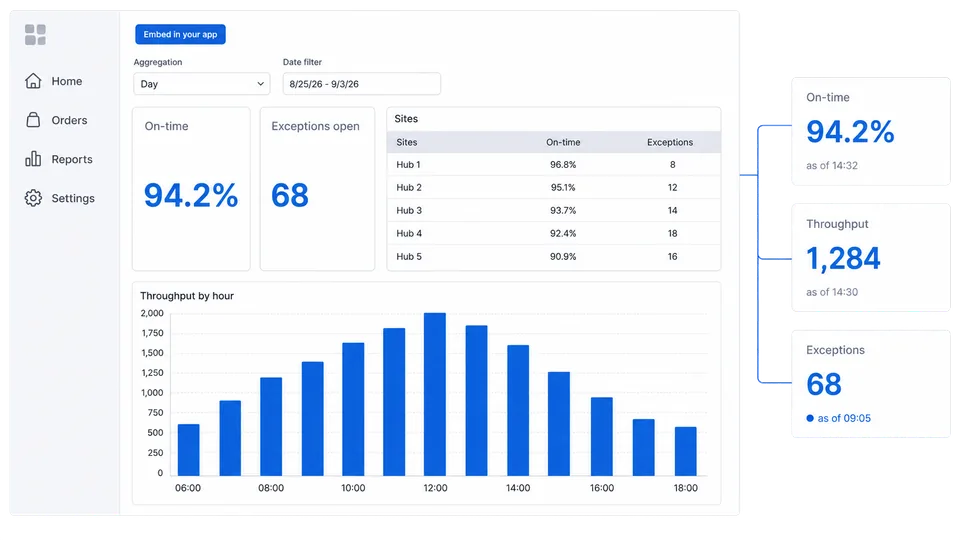
Task: Click the as of 09:05 link text
Action: [x=844, y=418]
